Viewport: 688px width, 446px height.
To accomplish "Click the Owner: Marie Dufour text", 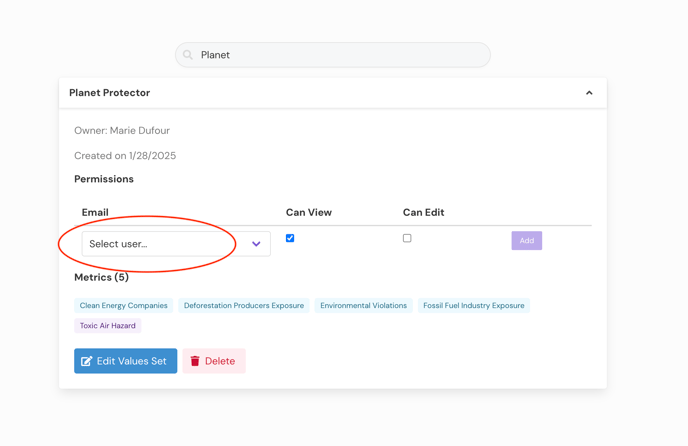I will tap(122, 130).
